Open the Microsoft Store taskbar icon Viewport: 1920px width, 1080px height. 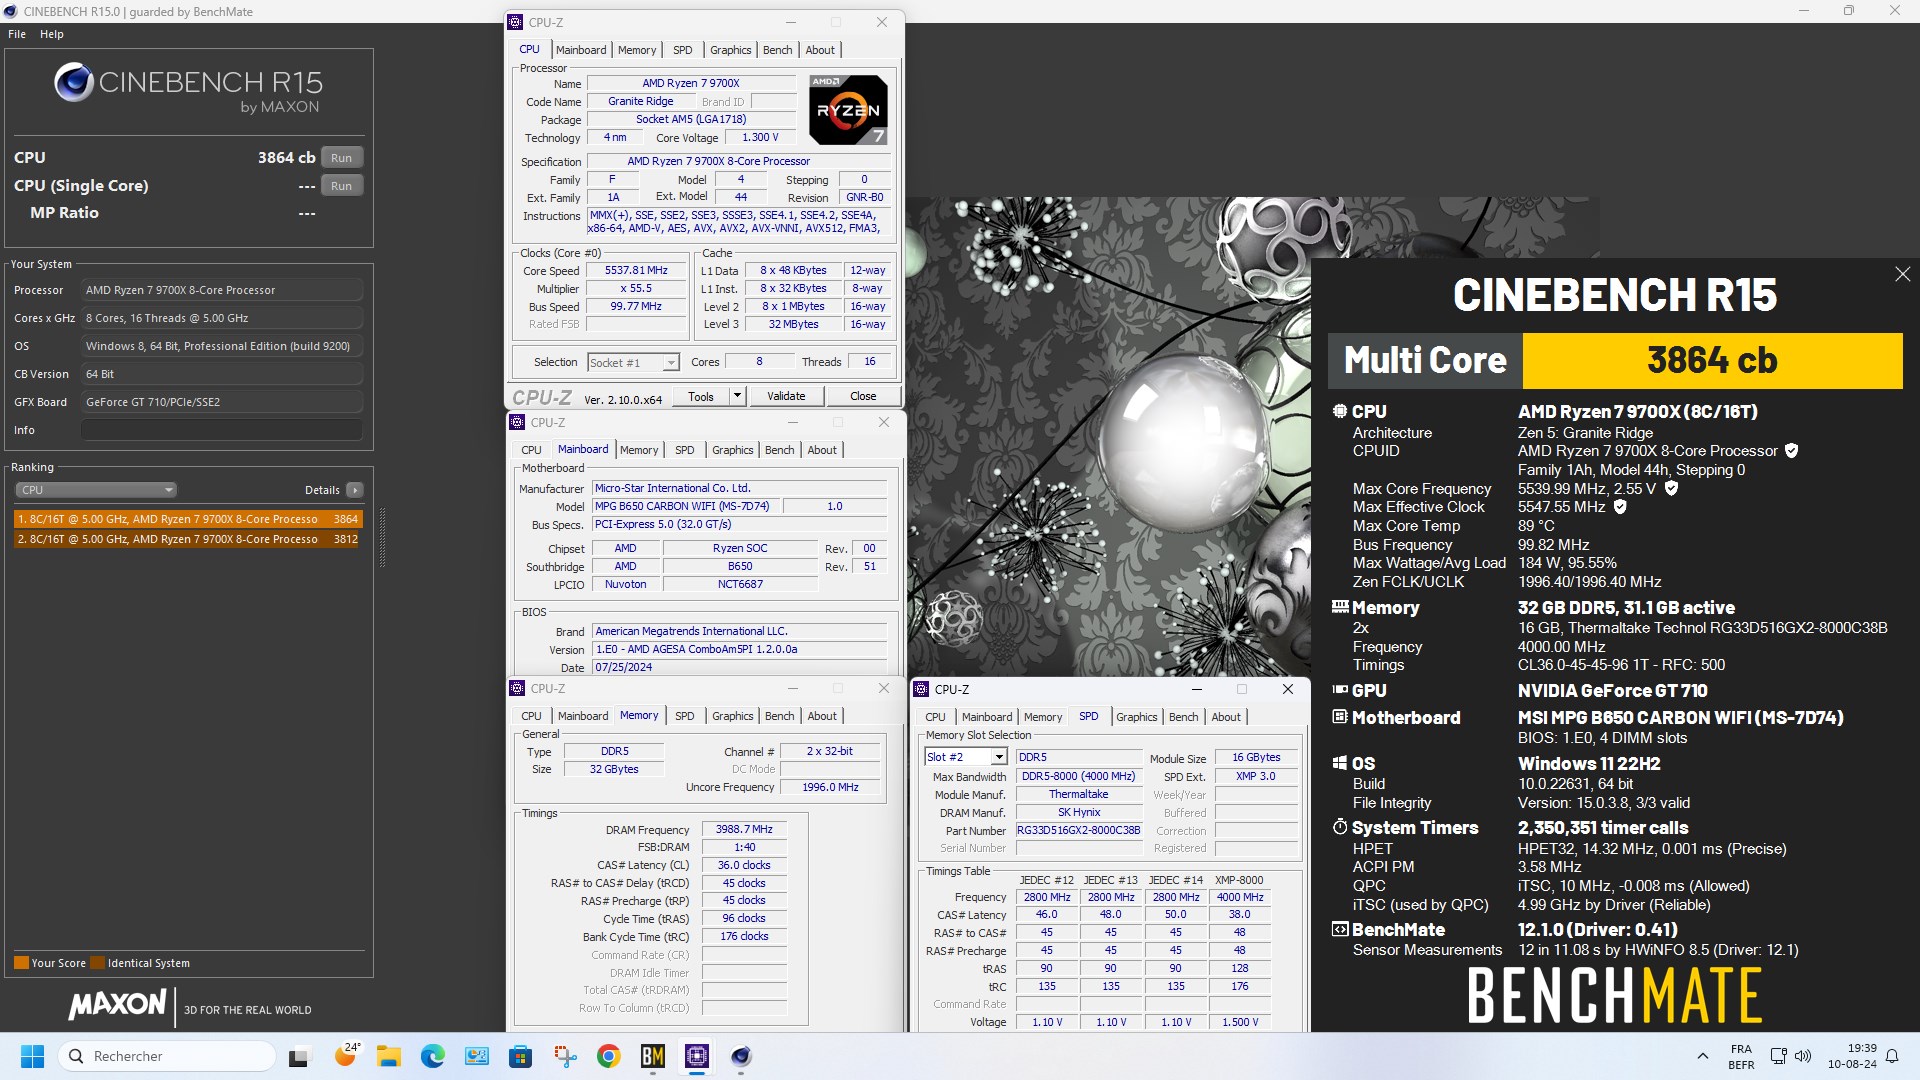point(520,1056)
